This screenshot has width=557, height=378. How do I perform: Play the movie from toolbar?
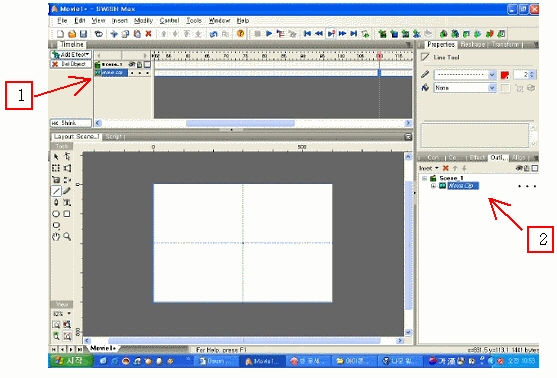[269, 34]
